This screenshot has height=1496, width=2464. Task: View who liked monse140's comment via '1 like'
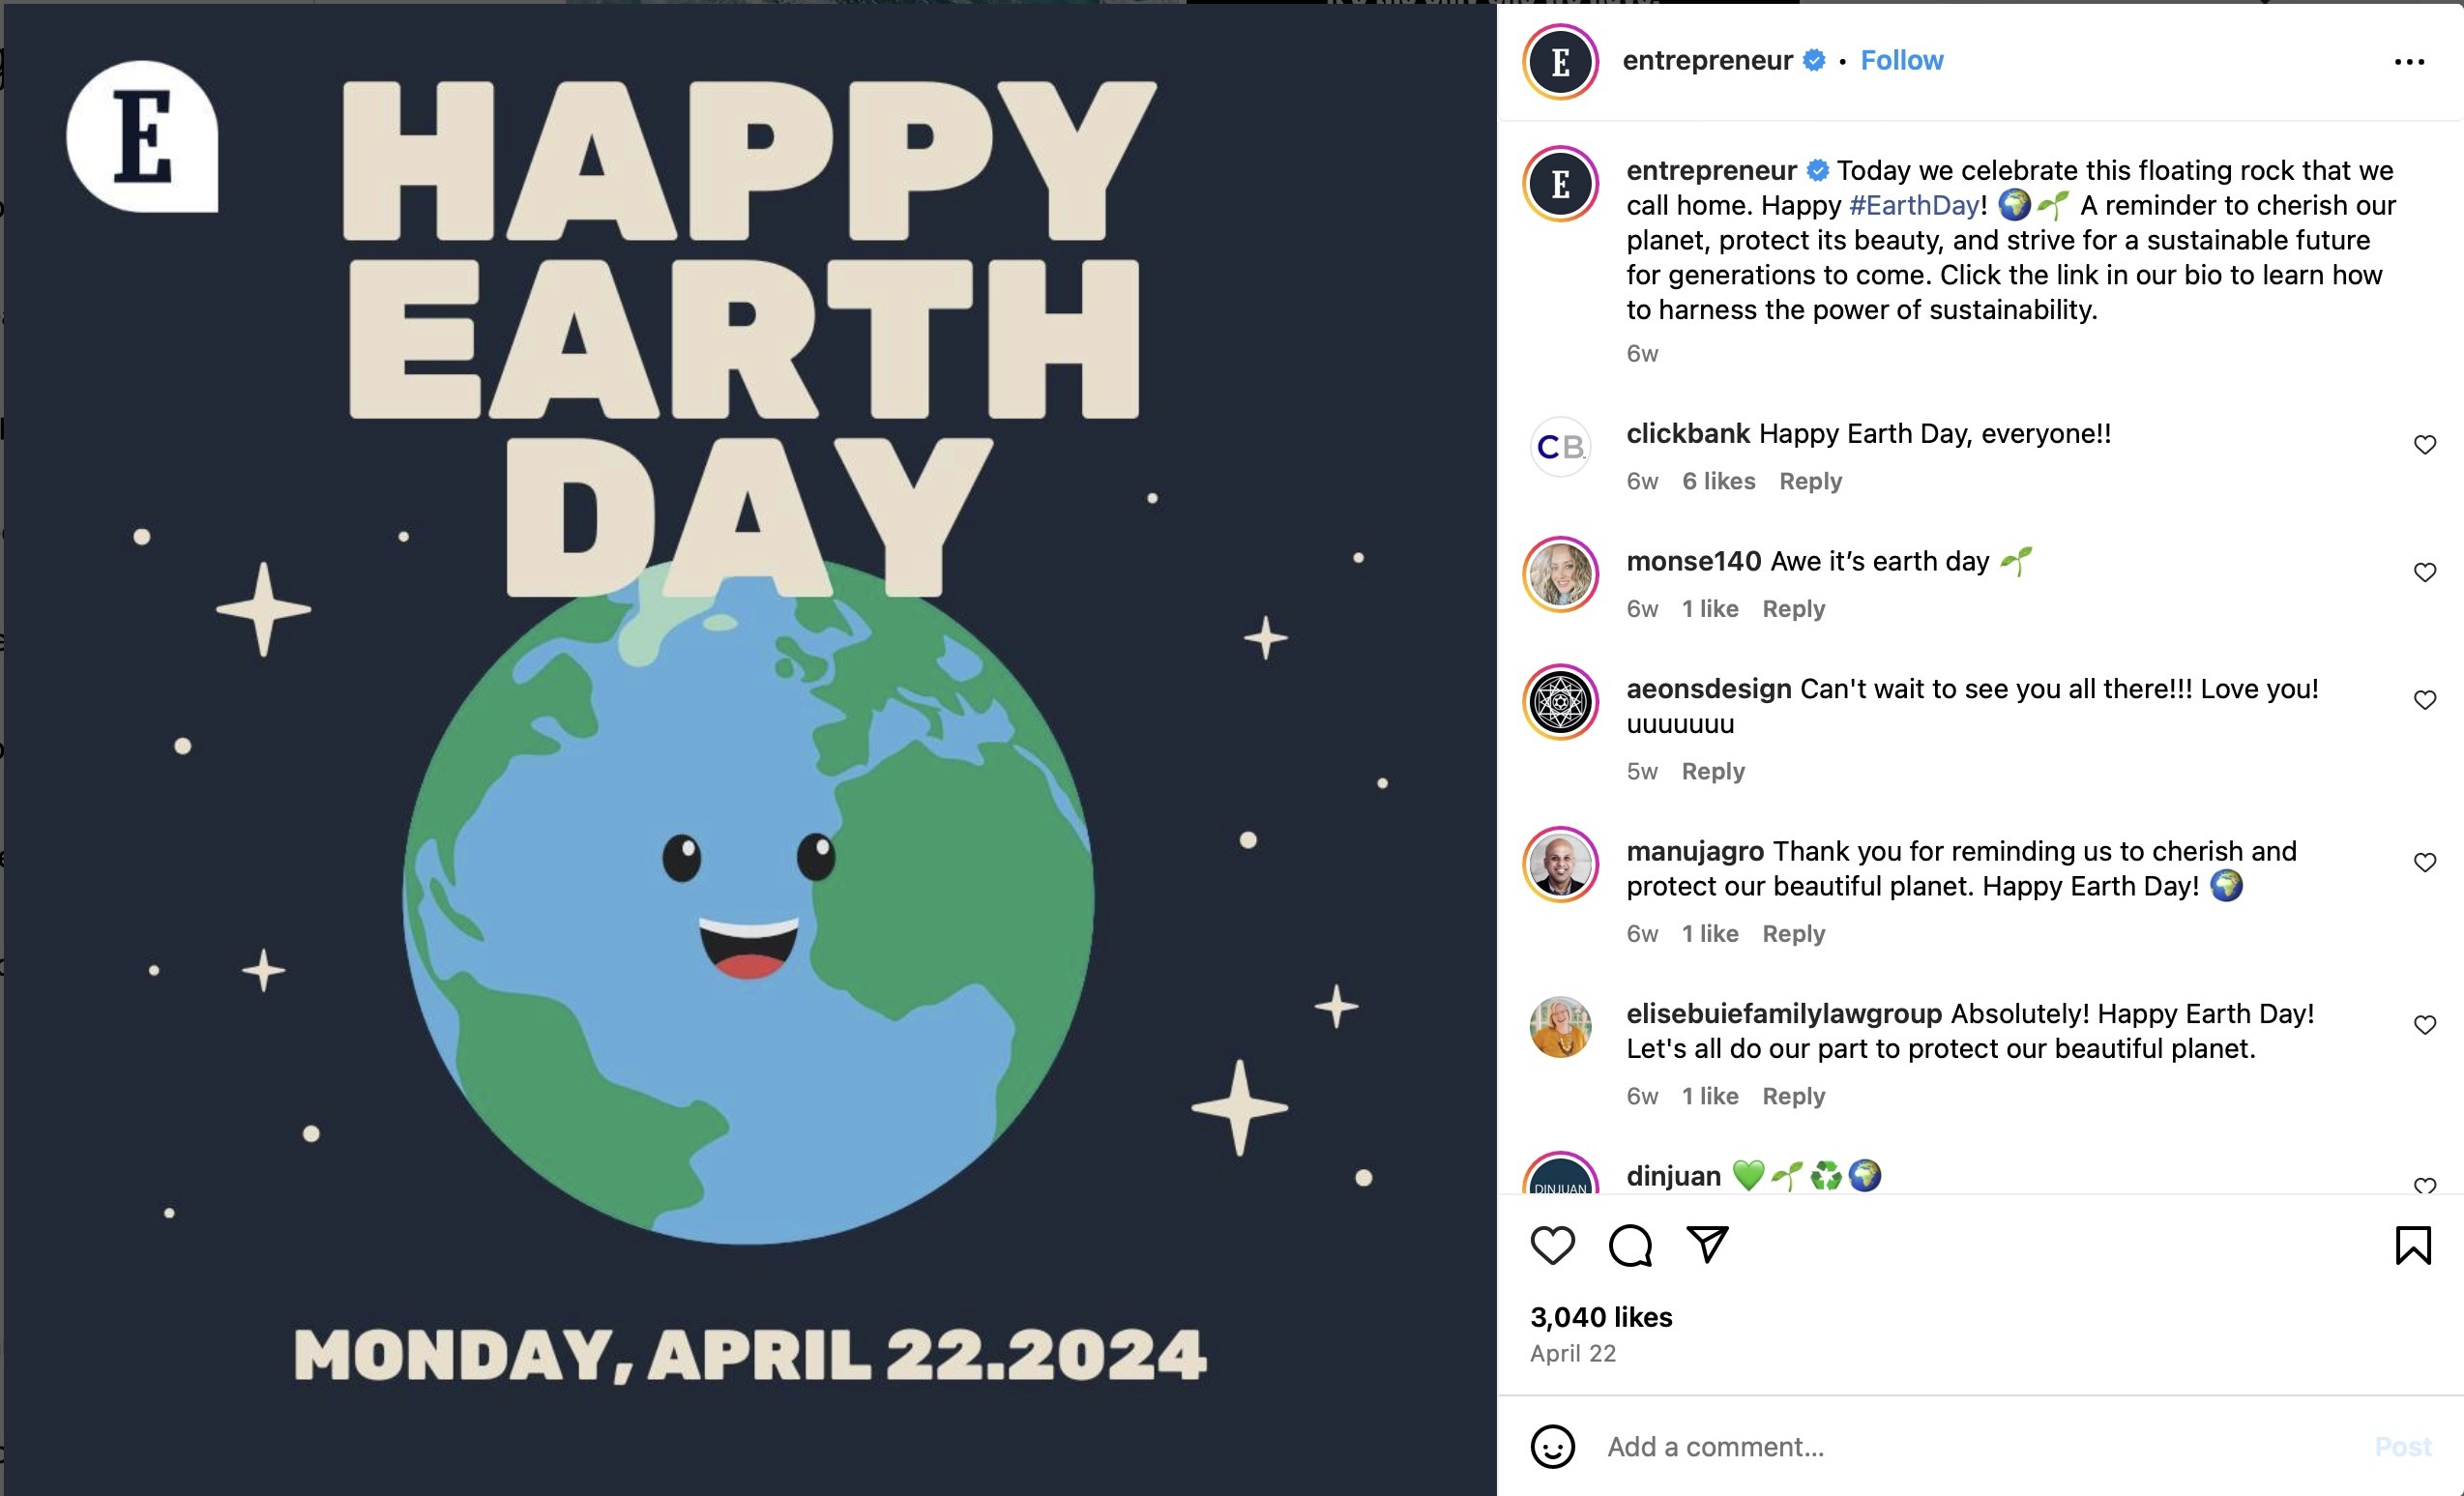(x=1710, y=608)
